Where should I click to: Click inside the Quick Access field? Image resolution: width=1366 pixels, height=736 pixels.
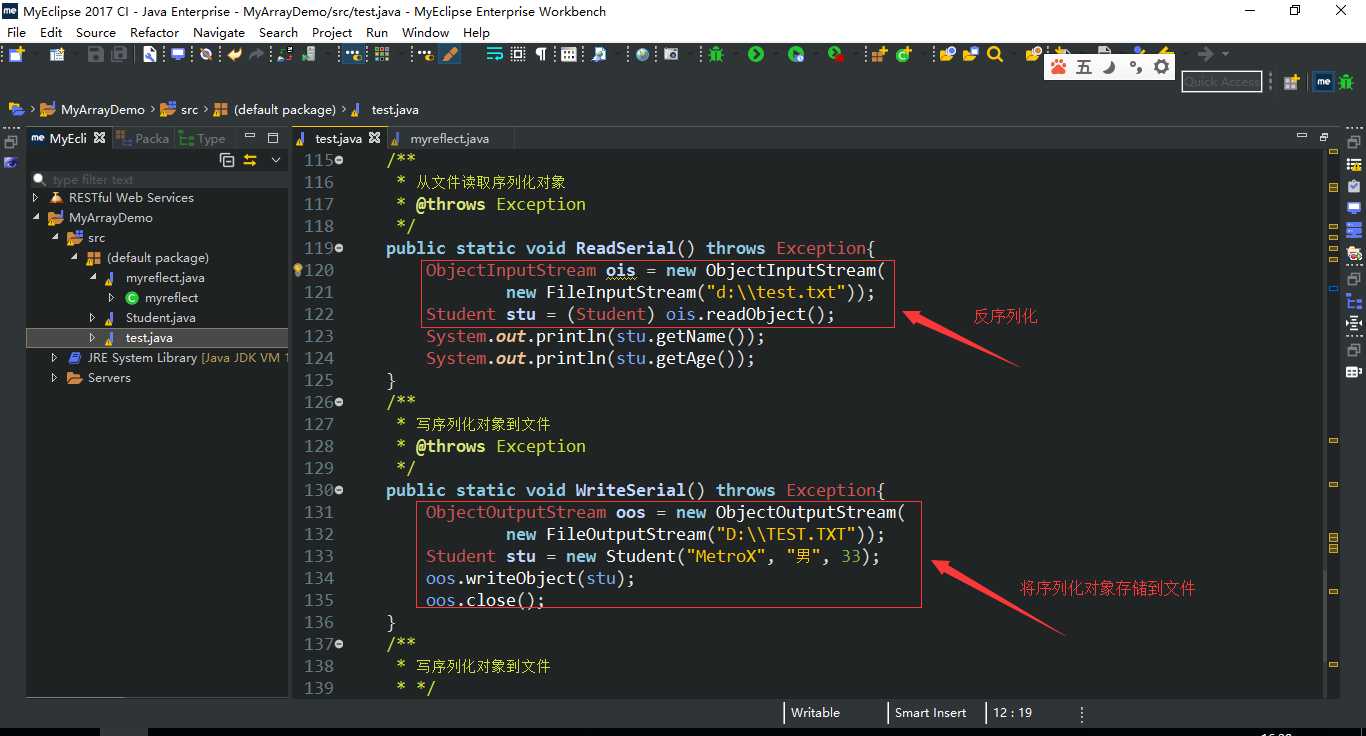coord(1221,82)
